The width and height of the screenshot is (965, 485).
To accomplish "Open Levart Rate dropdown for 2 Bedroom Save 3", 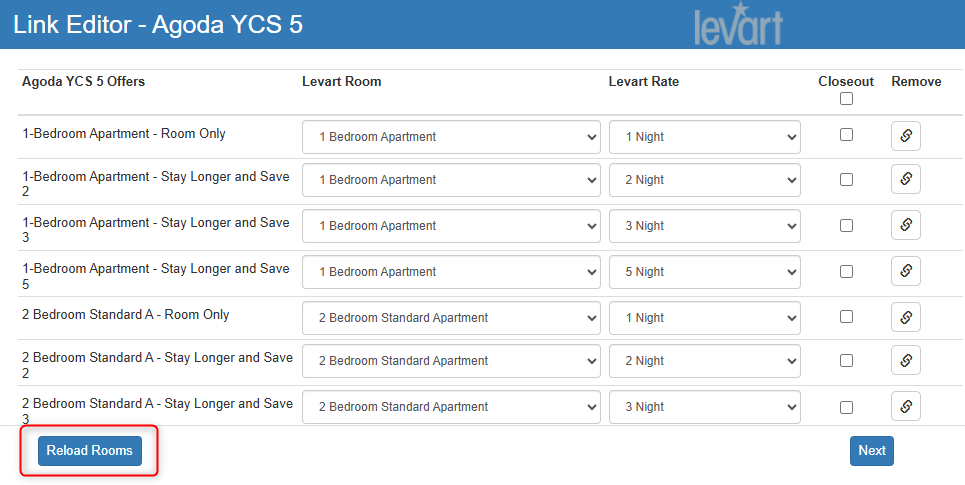I will [x=704, y=407].
